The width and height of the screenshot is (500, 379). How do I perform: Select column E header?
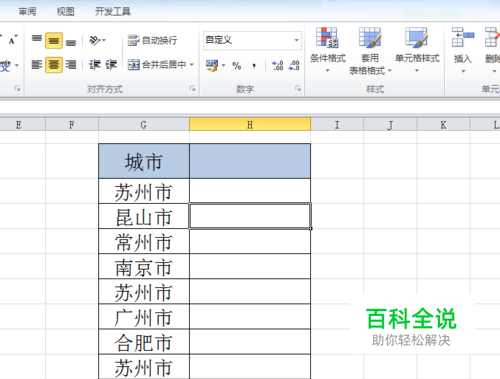click(19, 125)
